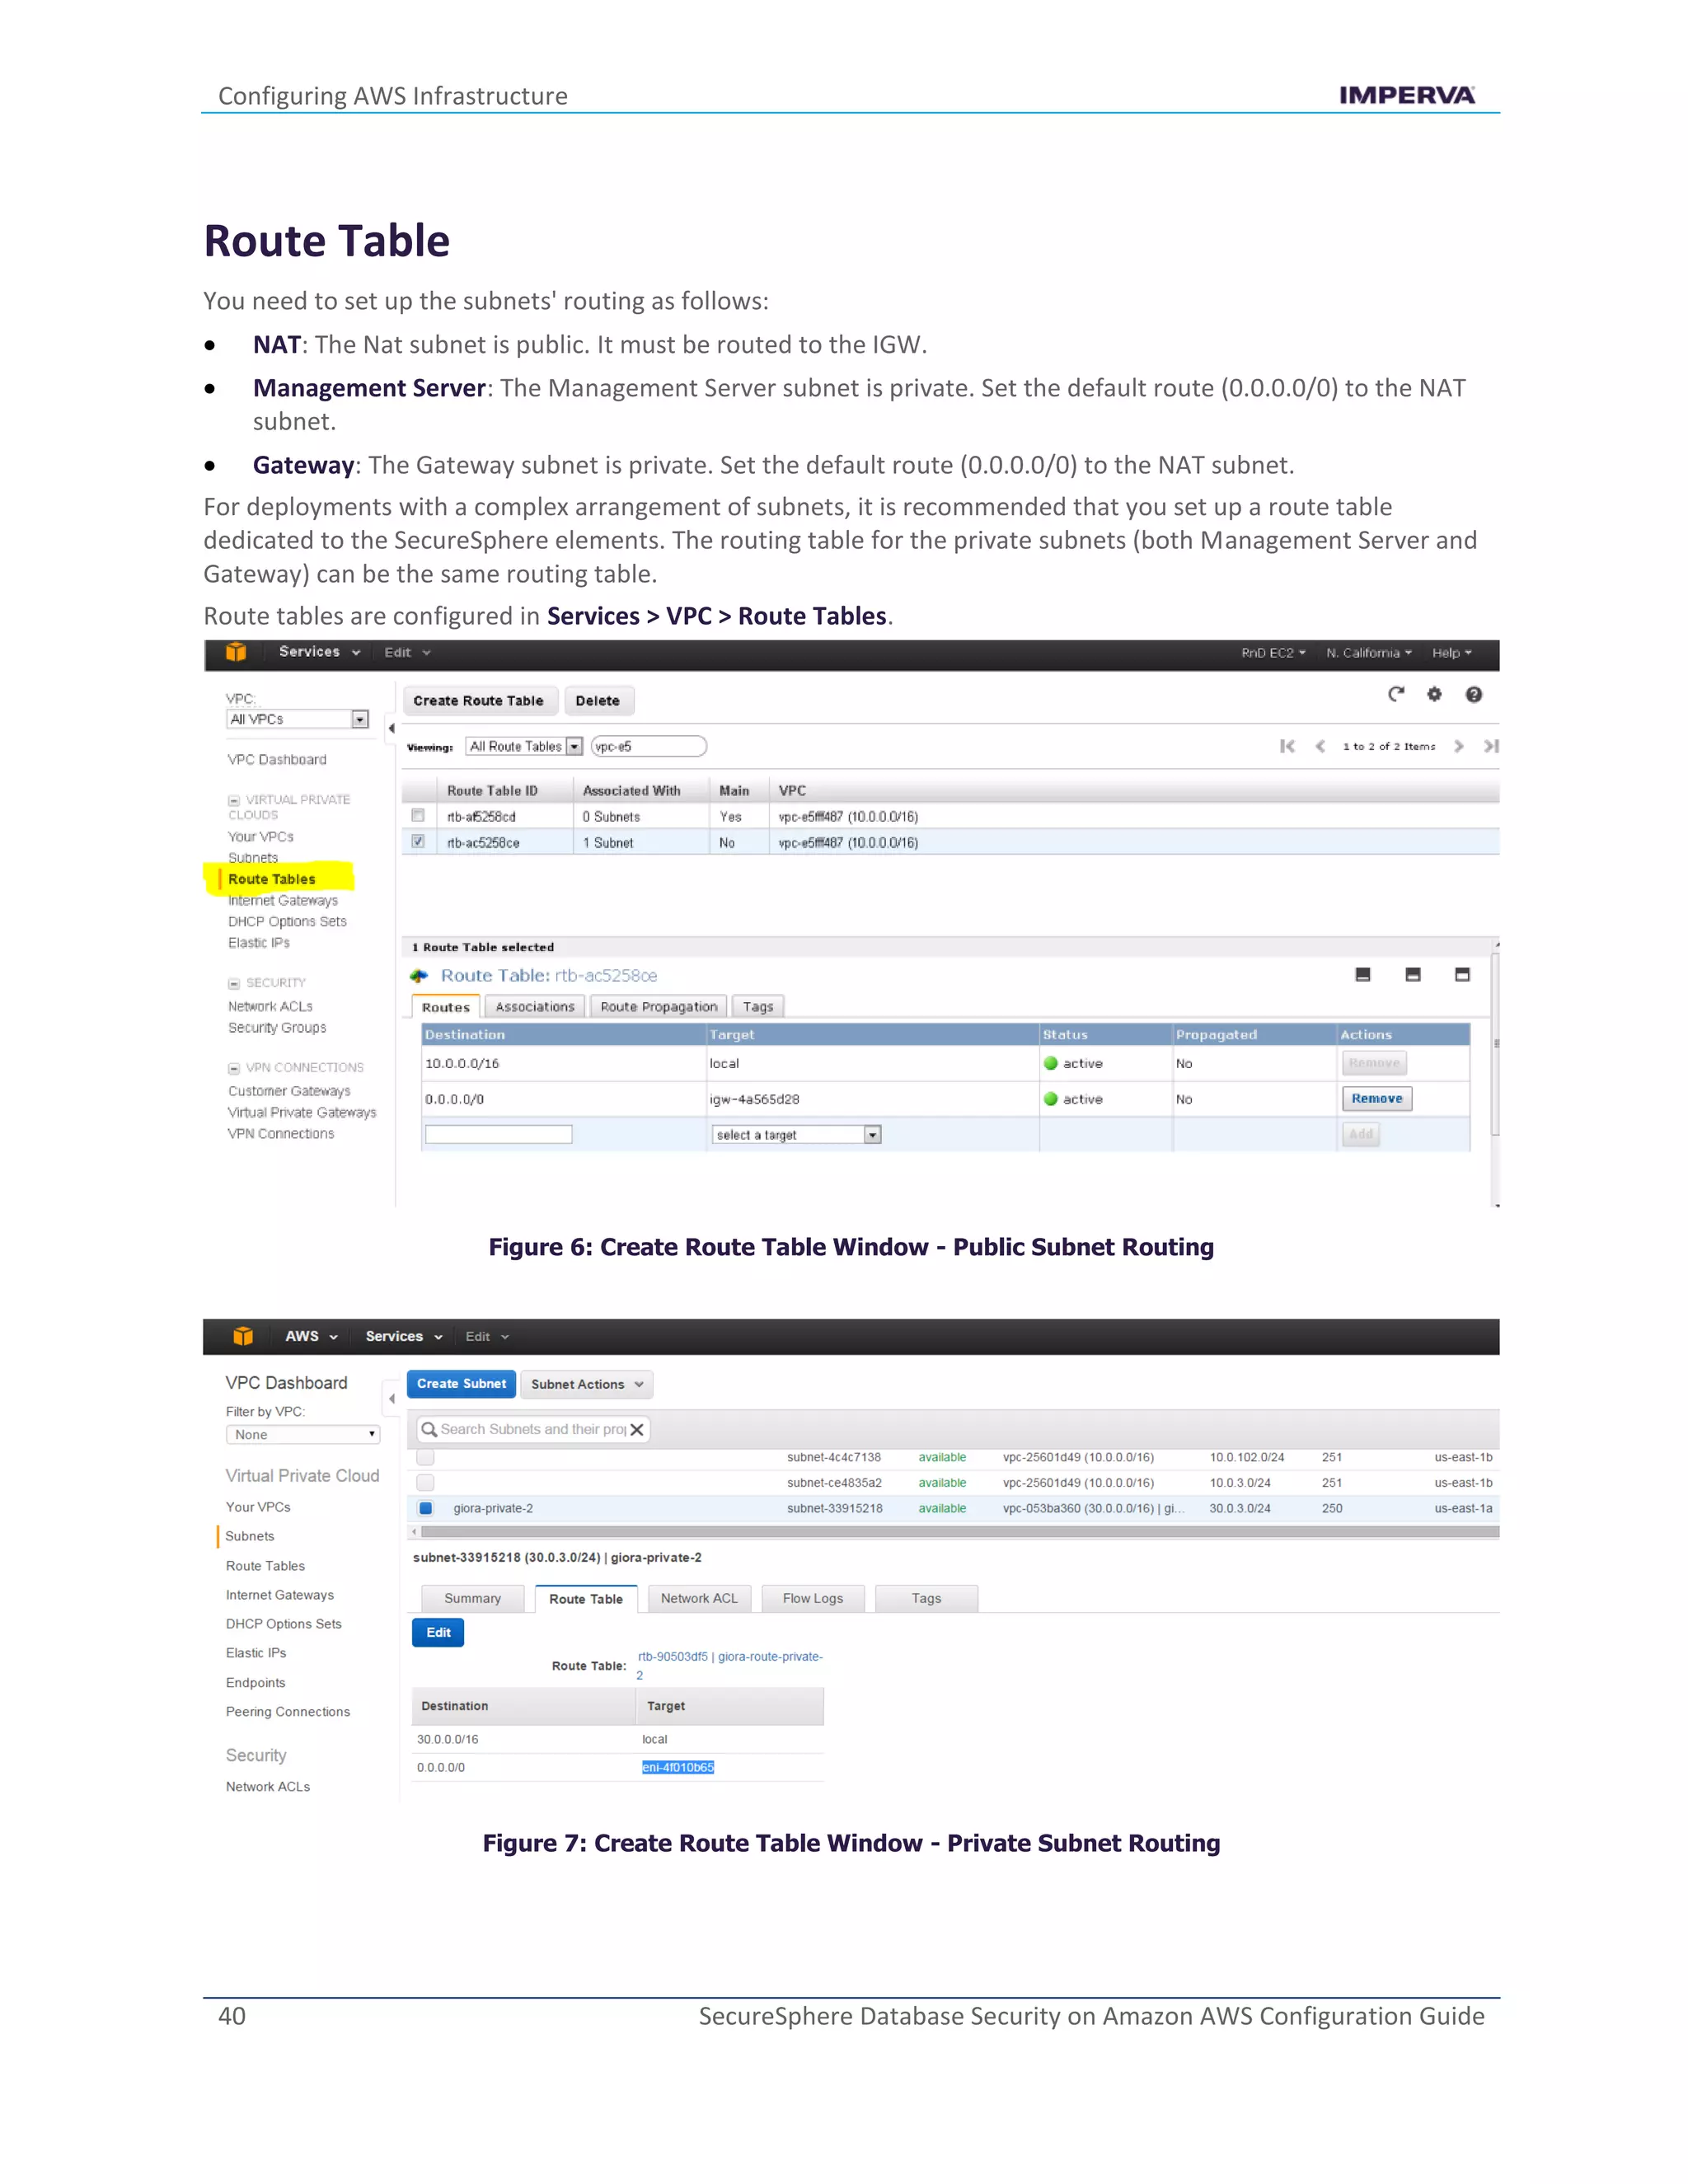
Task: Collapse the VPC sidebar in the Route Tables console
Action: (x=391, y=728)
